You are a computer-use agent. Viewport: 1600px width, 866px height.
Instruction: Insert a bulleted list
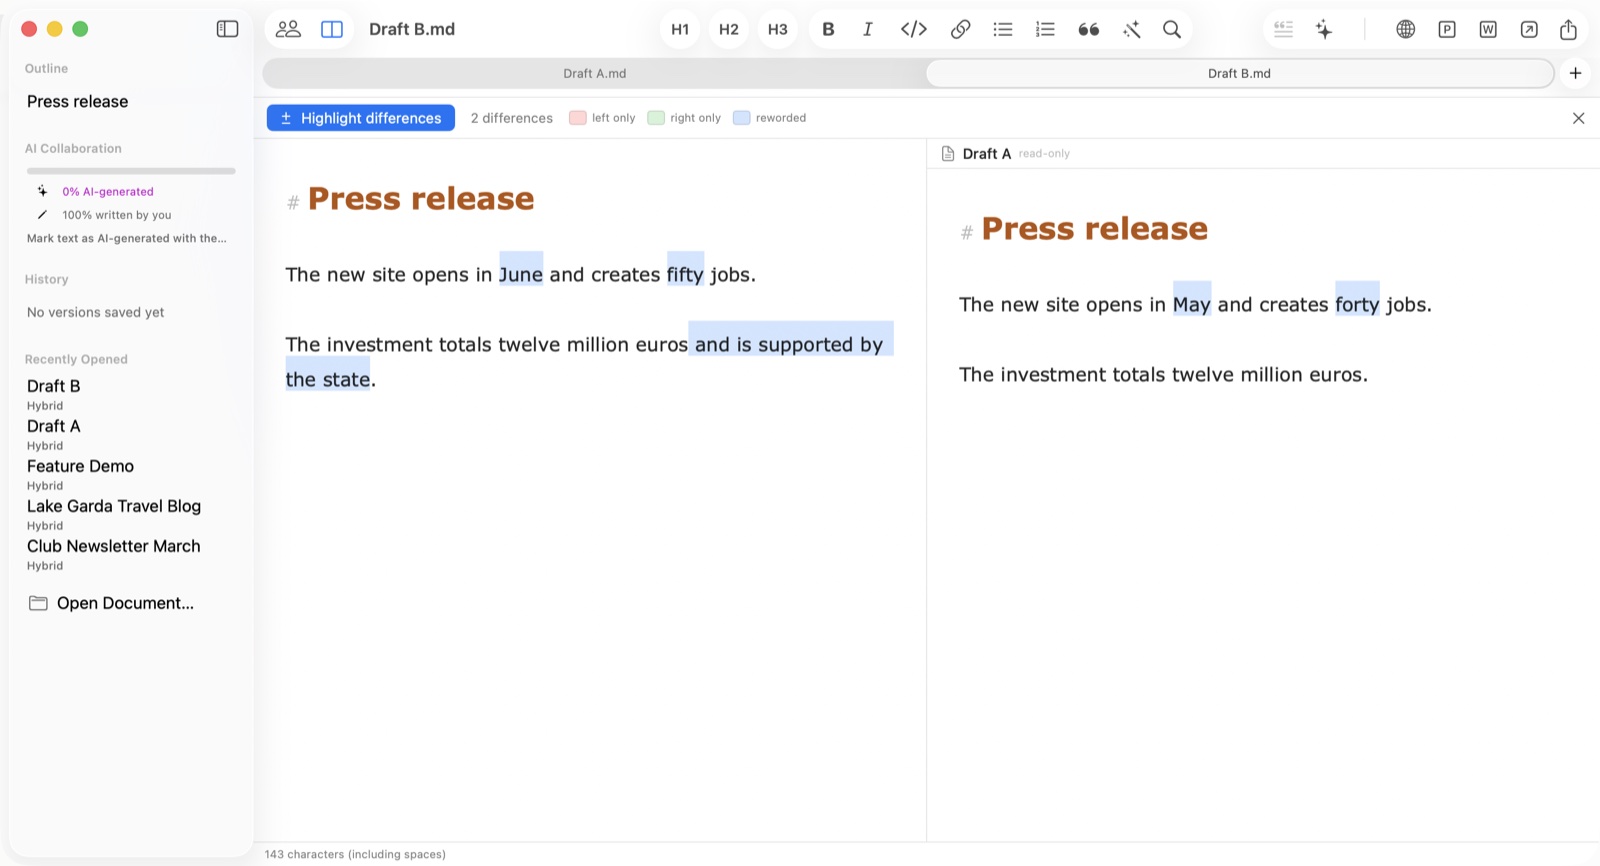click(x=1003, y=29)
